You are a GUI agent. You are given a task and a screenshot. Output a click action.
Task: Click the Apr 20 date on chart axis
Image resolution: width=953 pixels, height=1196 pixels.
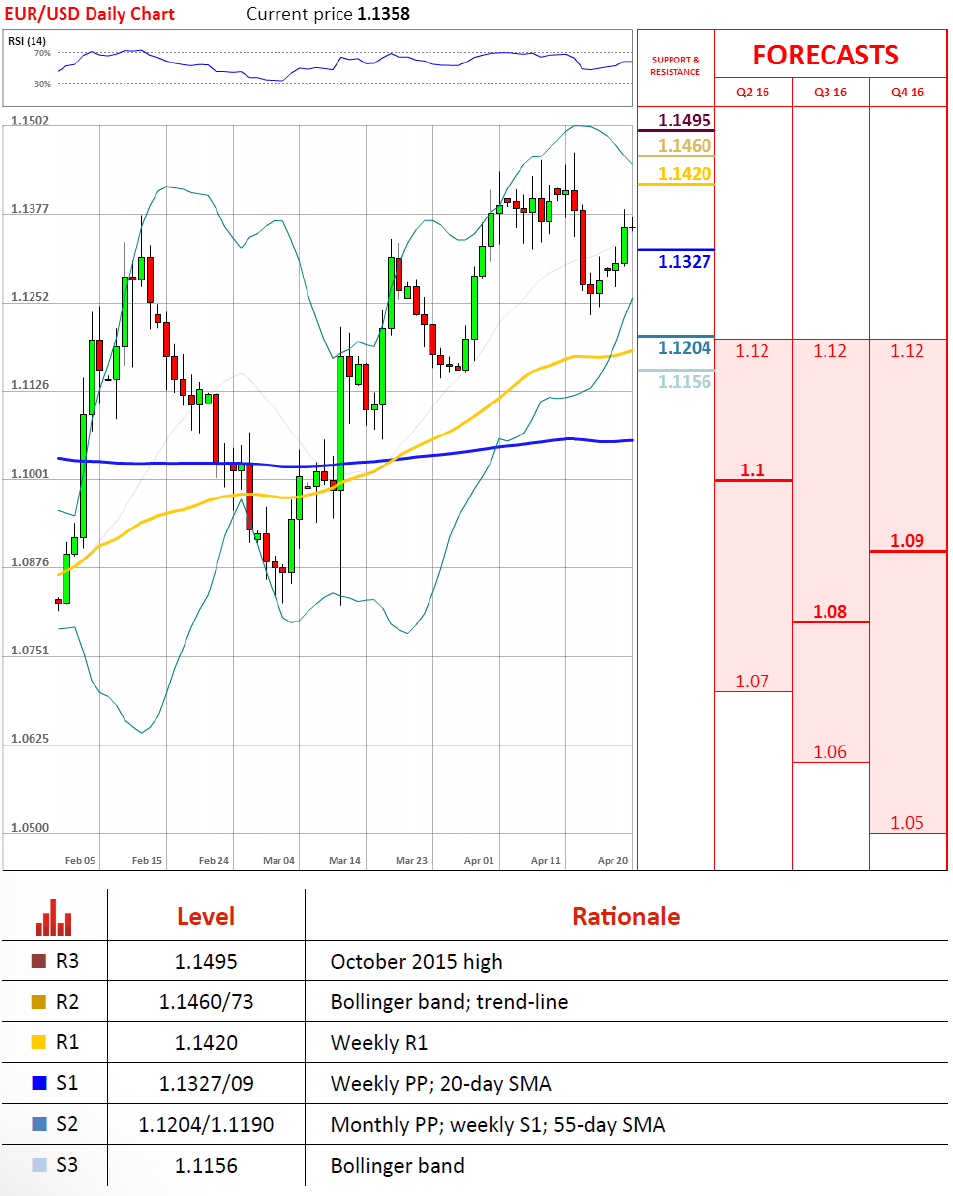[613, 860]
